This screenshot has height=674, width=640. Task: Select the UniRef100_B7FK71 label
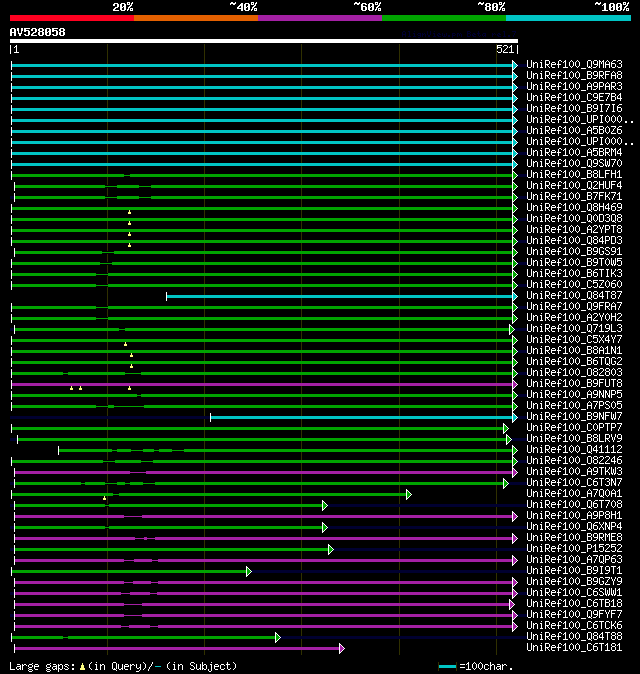click(x=574, y=196)
